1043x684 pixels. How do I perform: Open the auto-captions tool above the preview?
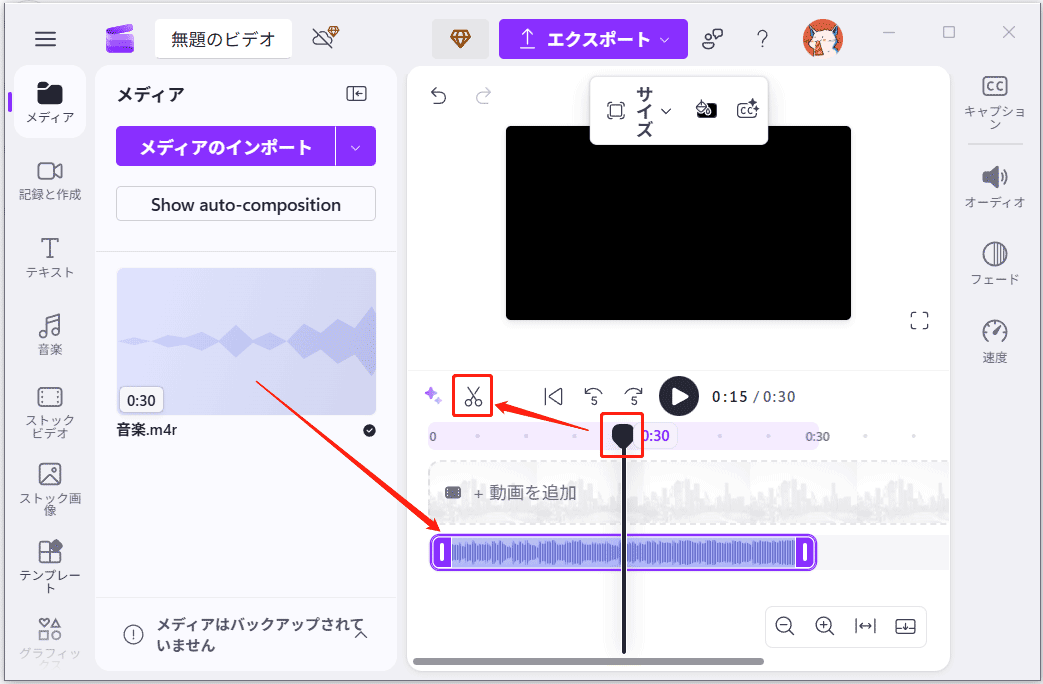747,110
